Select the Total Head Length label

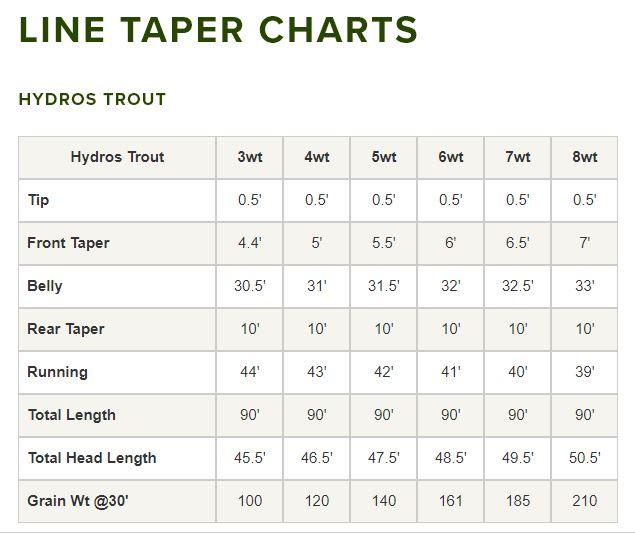[92, 458]
